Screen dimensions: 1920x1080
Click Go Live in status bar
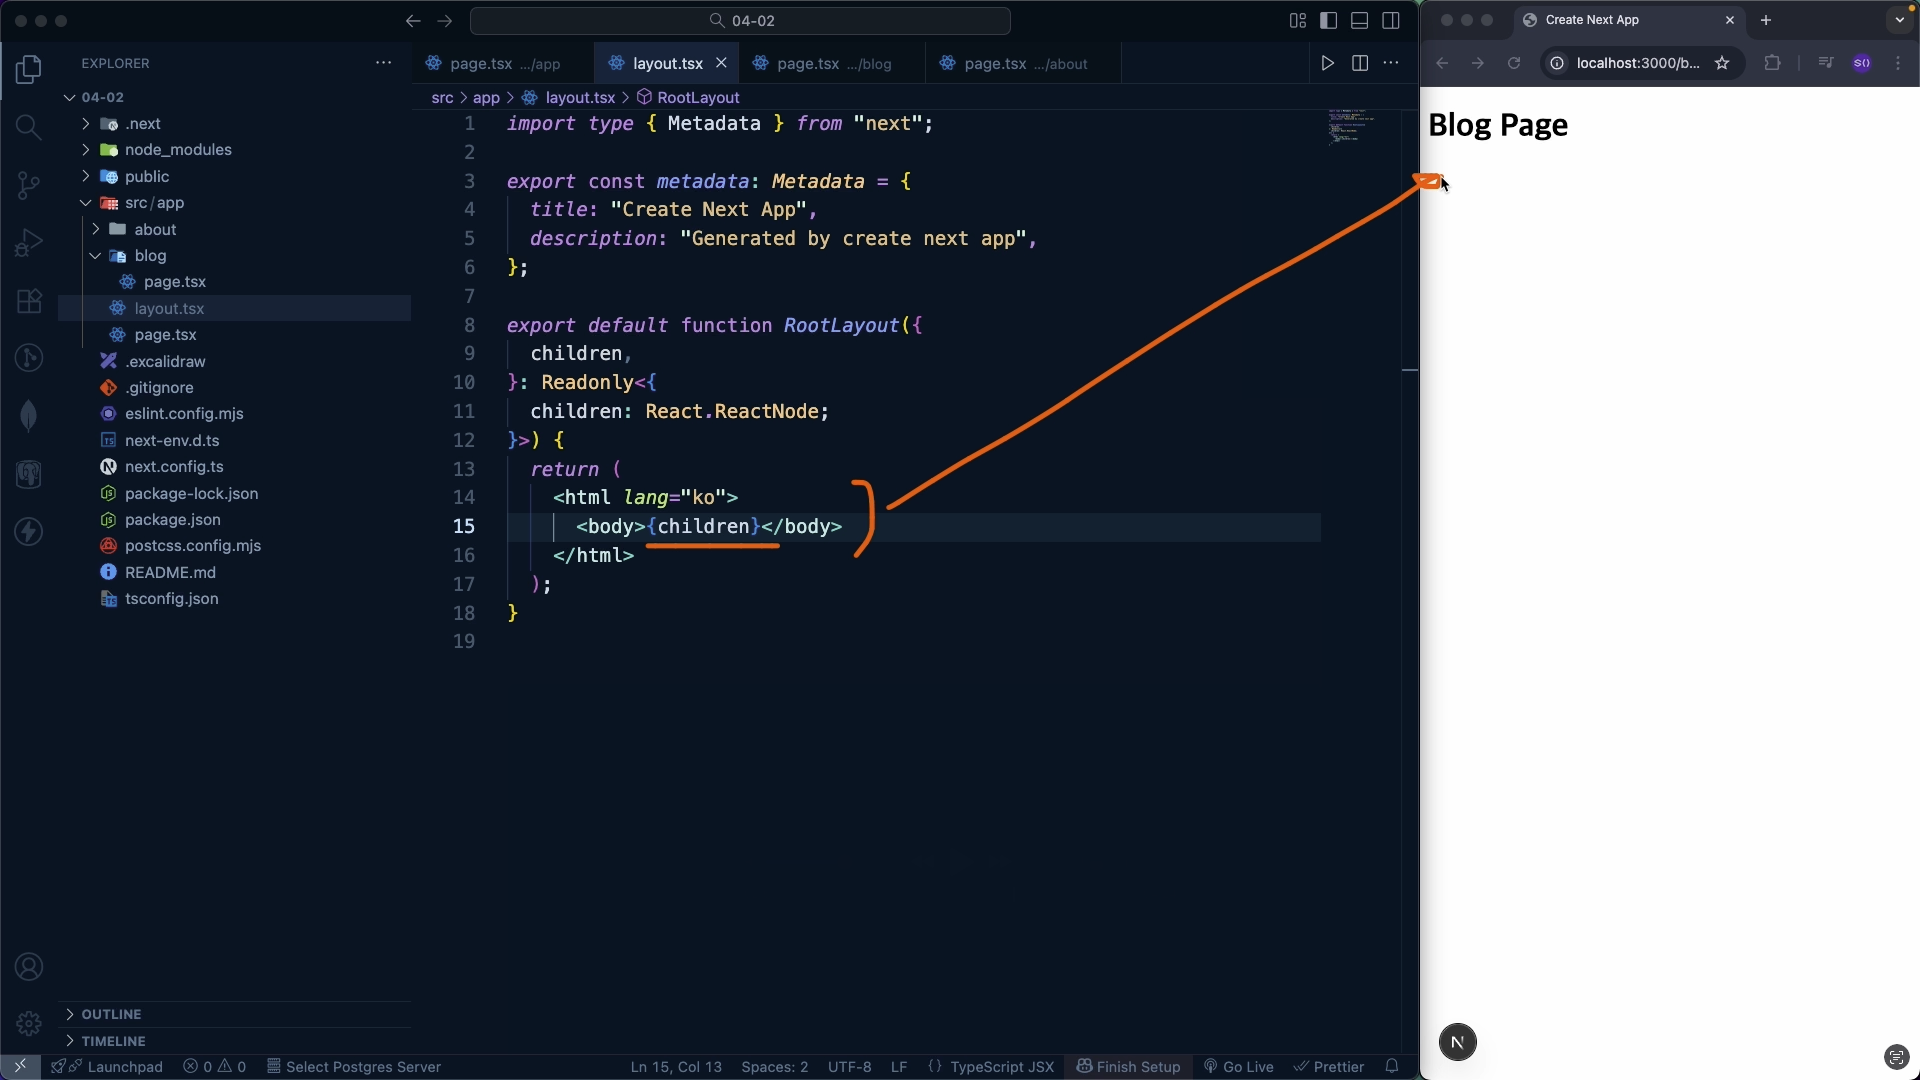(x=1238, y=1067)
